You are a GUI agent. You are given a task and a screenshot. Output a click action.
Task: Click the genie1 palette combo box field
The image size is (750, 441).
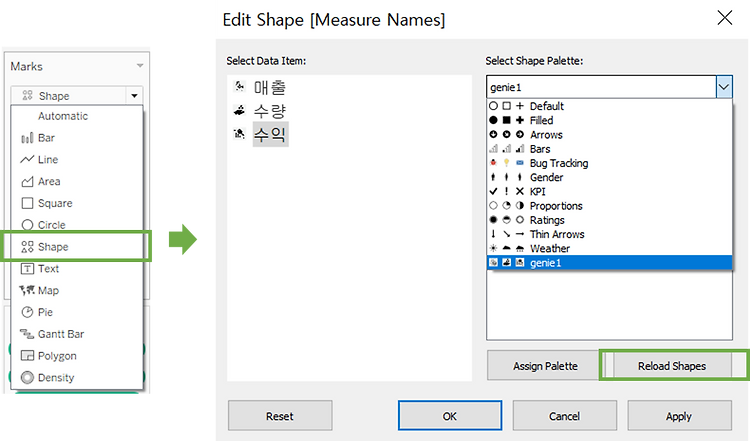tap(602, 87)
